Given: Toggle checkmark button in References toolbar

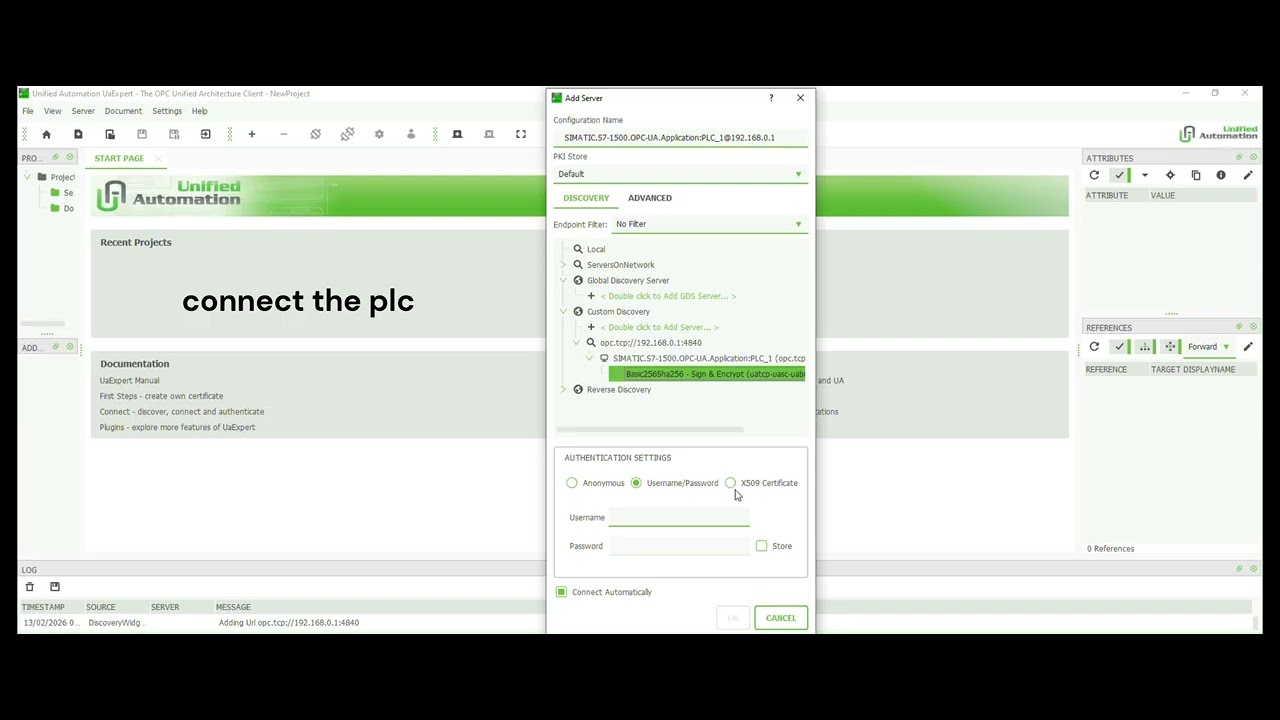Looking at the screenshot, I should coord(1120,347).
